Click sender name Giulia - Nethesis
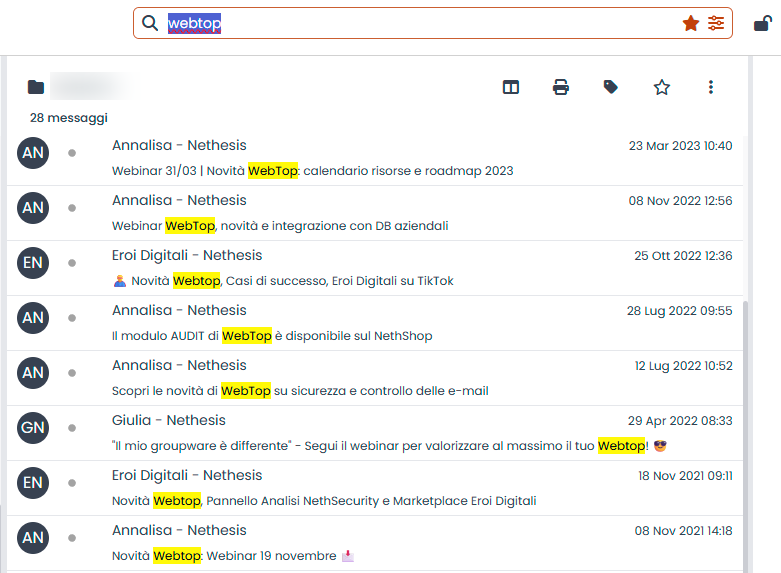Image resolution: width=781 pixels, height=573 pixels. (x=169, y=420)
